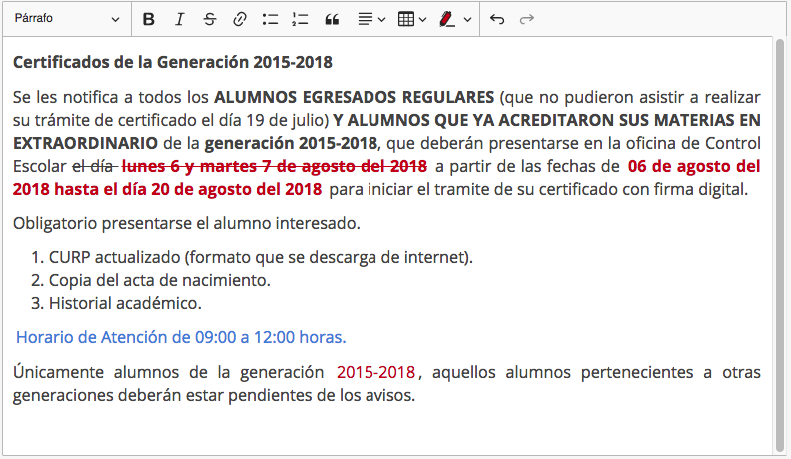The width and height of the screenshot is (791, 459).
Task: Expand the highlight color options arrow
Action: tap(467, 19)
